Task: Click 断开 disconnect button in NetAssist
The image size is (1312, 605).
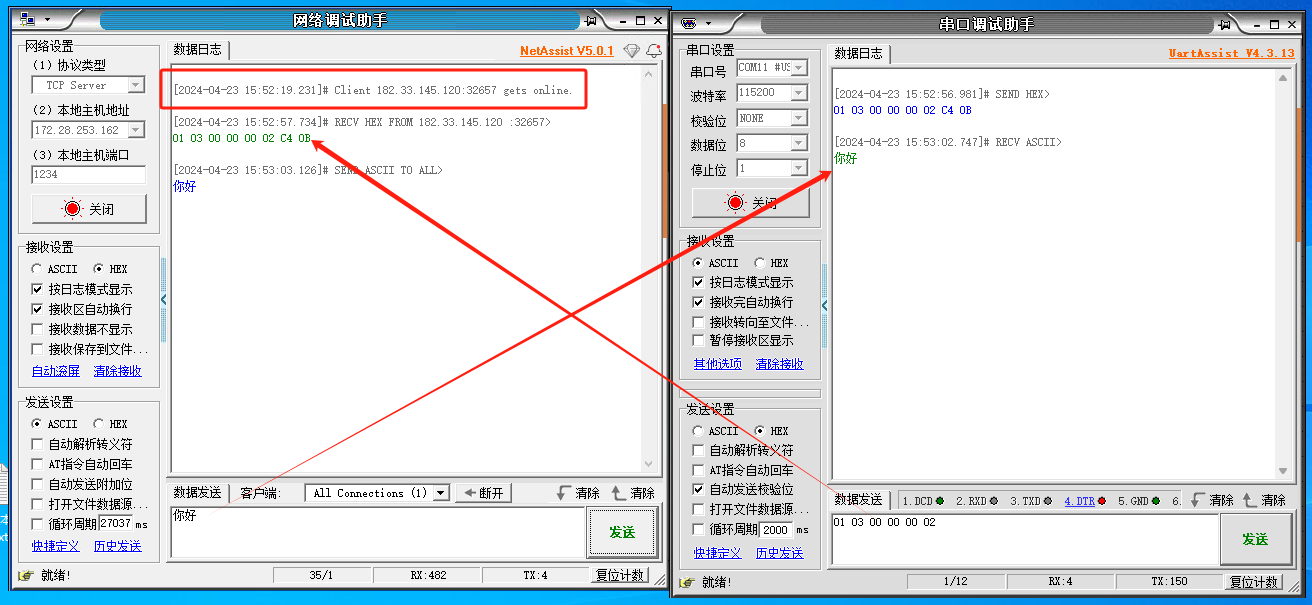Action: (x=484, y=493)
